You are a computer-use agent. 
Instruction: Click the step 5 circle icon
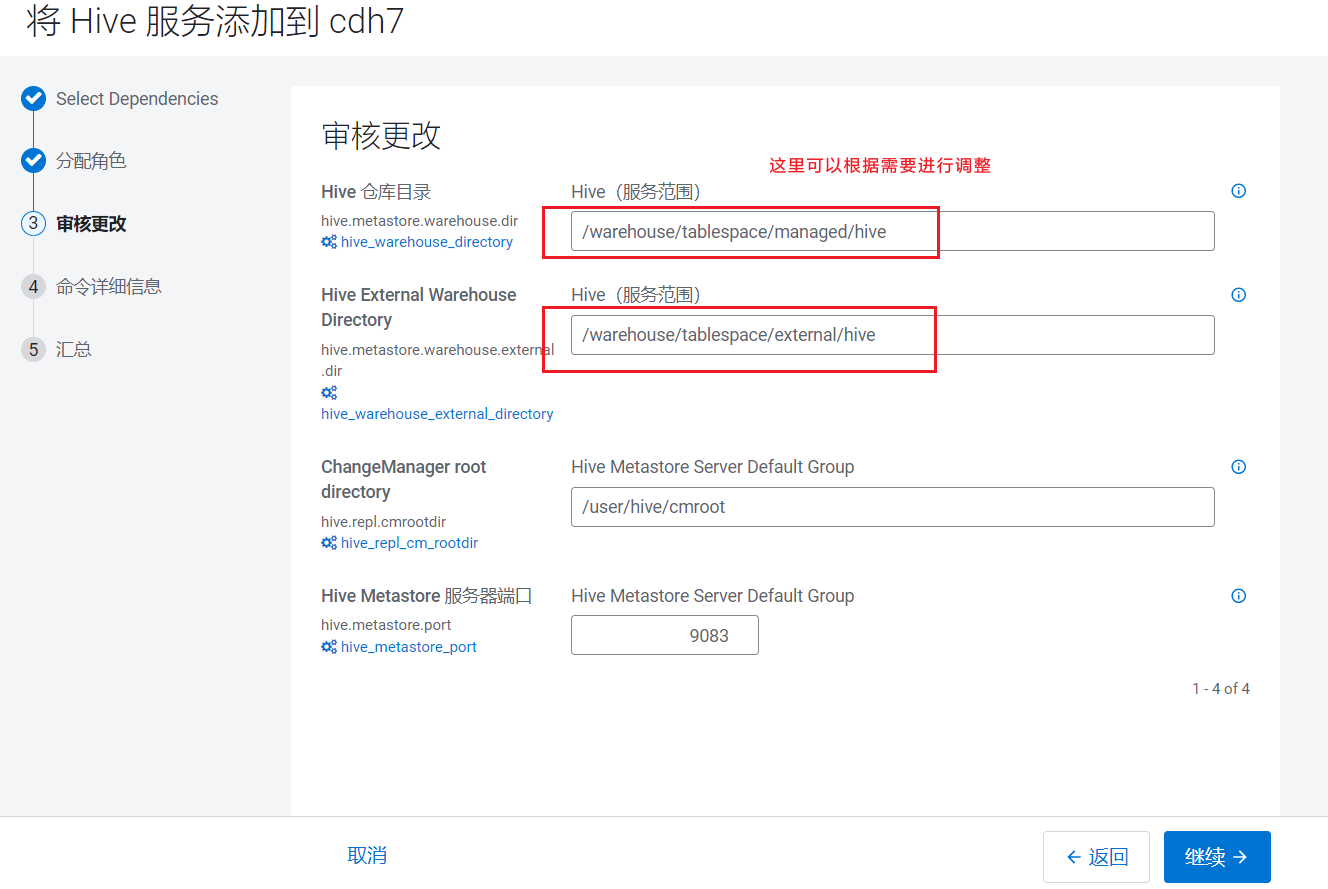[33, 350]
